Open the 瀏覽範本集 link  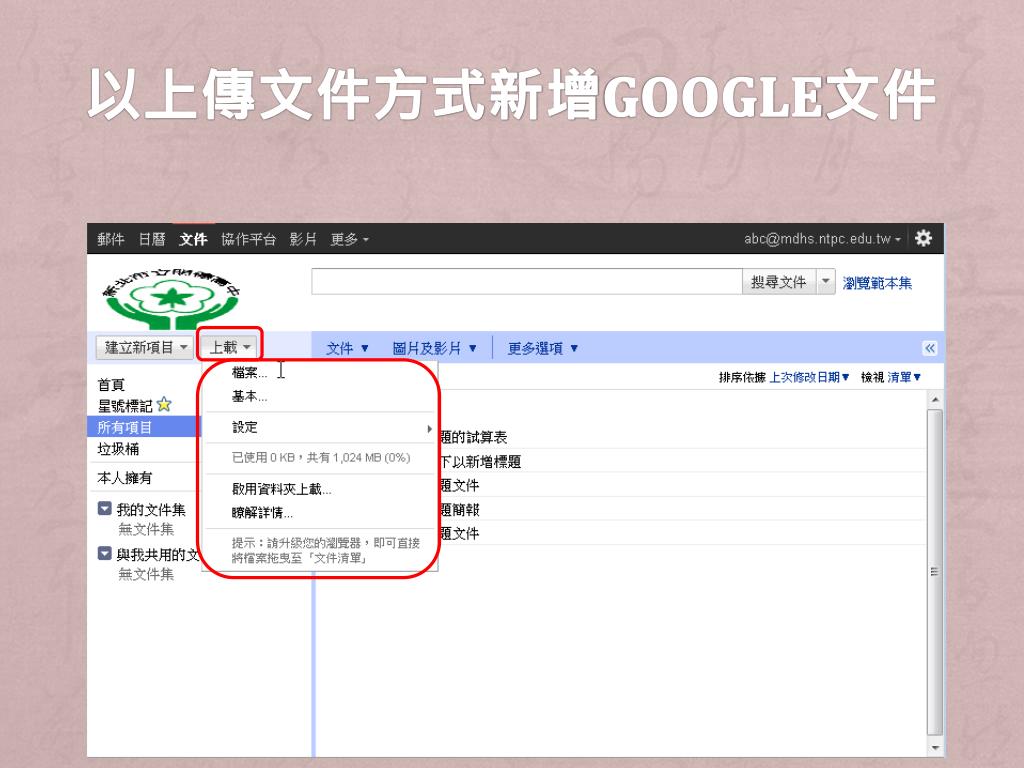tap(877, 283)
